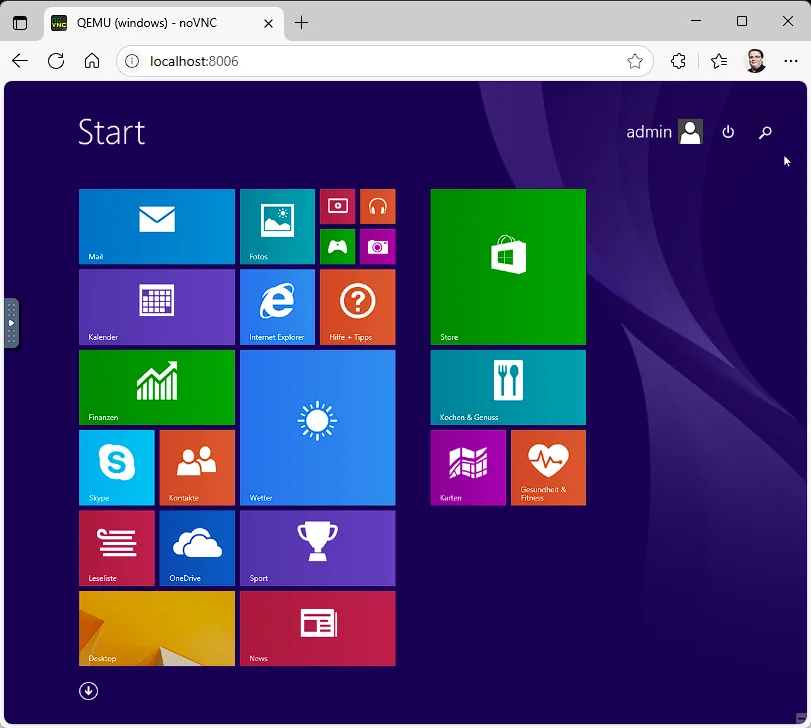Open the Karten maps tile
This screenshot has width=811, height=728.
point(468,468)
